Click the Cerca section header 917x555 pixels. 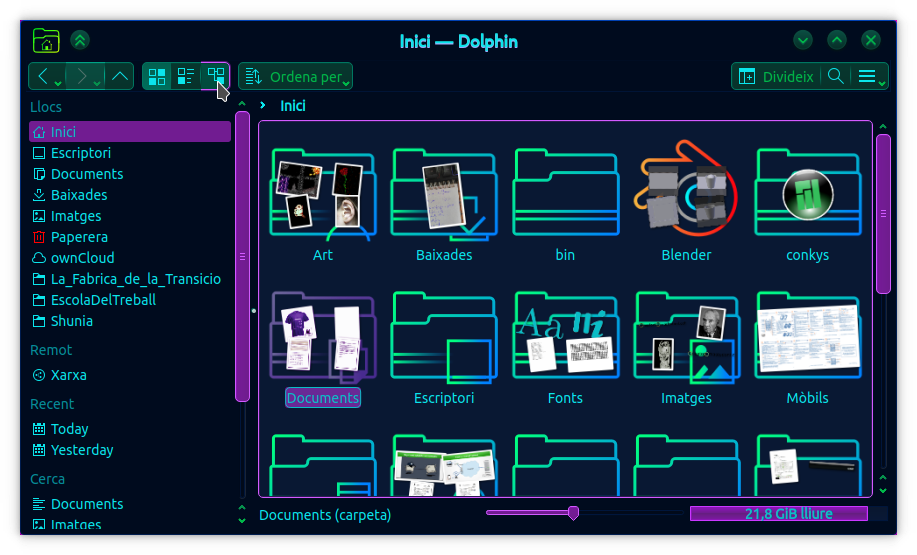(47, 479)
